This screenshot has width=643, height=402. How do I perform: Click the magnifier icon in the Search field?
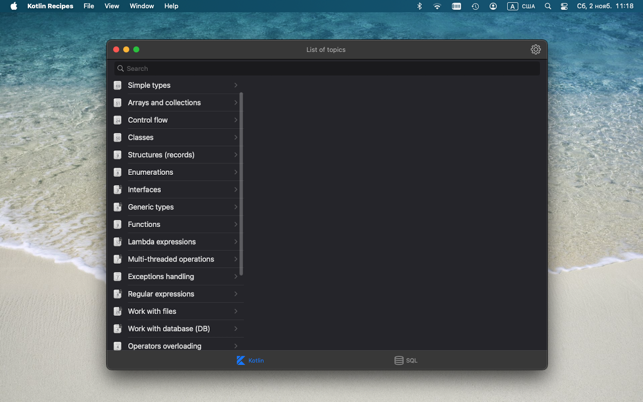120,69
